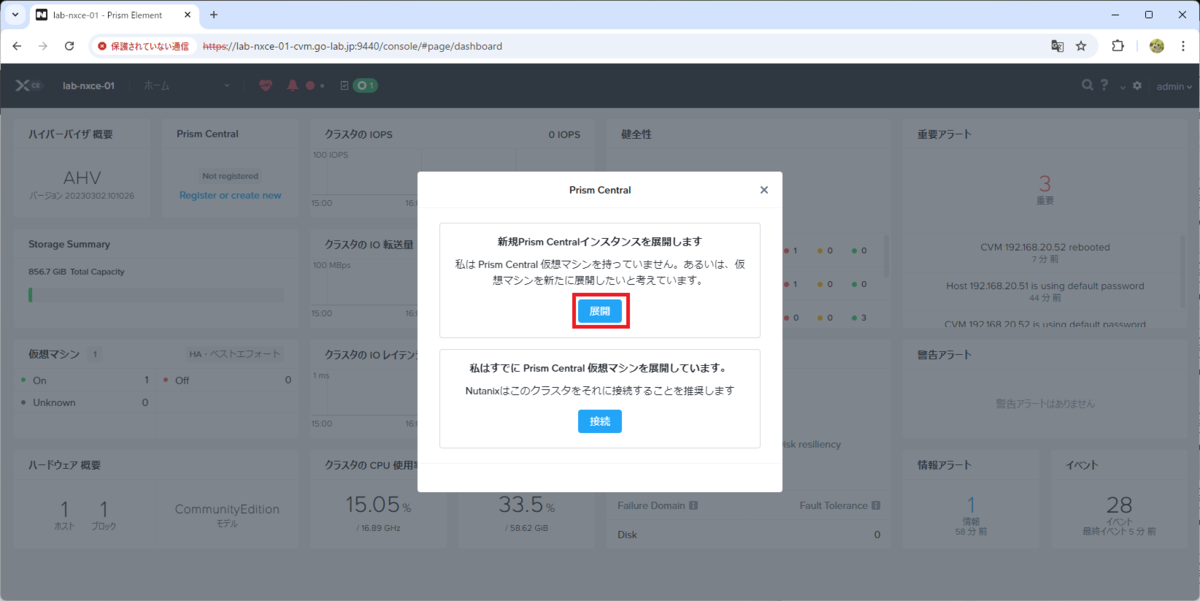Screen dimensions: 1200x601
Task: Open the settings gear icon
Action: click(1137, 86)
